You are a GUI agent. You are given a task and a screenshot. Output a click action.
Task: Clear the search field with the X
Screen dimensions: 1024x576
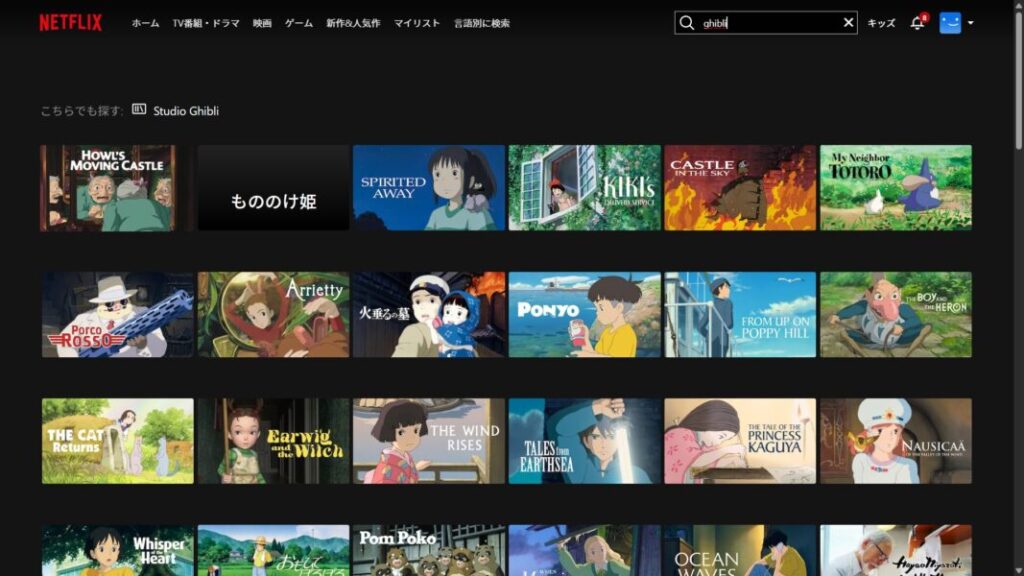pos(848,23)
